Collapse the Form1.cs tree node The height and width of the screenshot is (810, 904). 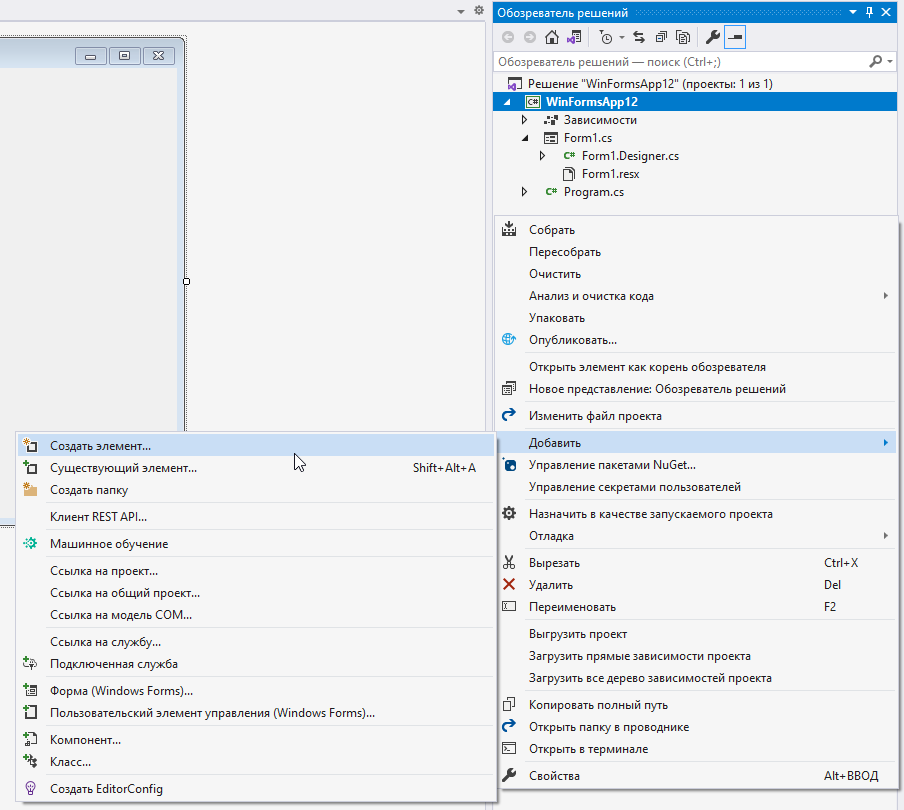point(524,138)
